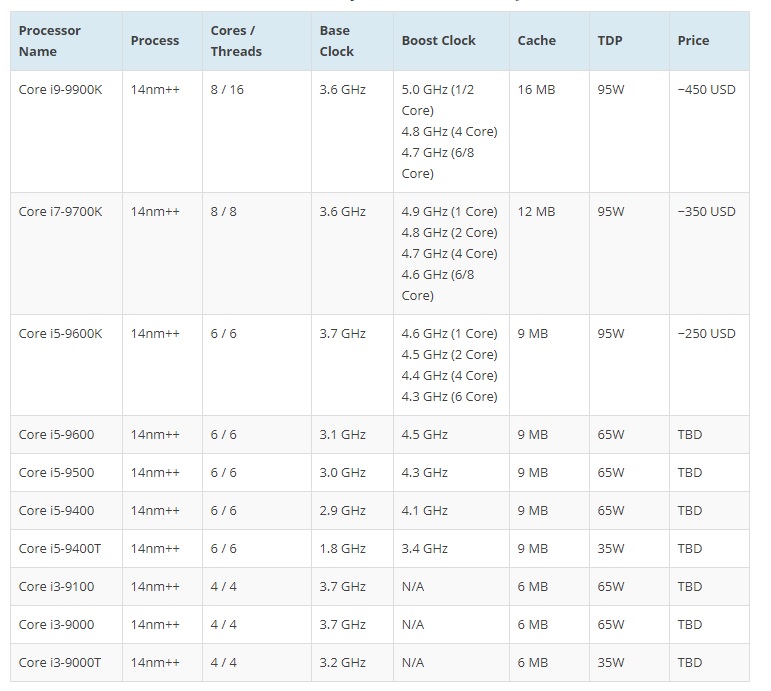Click the i3-9000T N/A boost cell

pyautogui.click(x=451, y=662)
